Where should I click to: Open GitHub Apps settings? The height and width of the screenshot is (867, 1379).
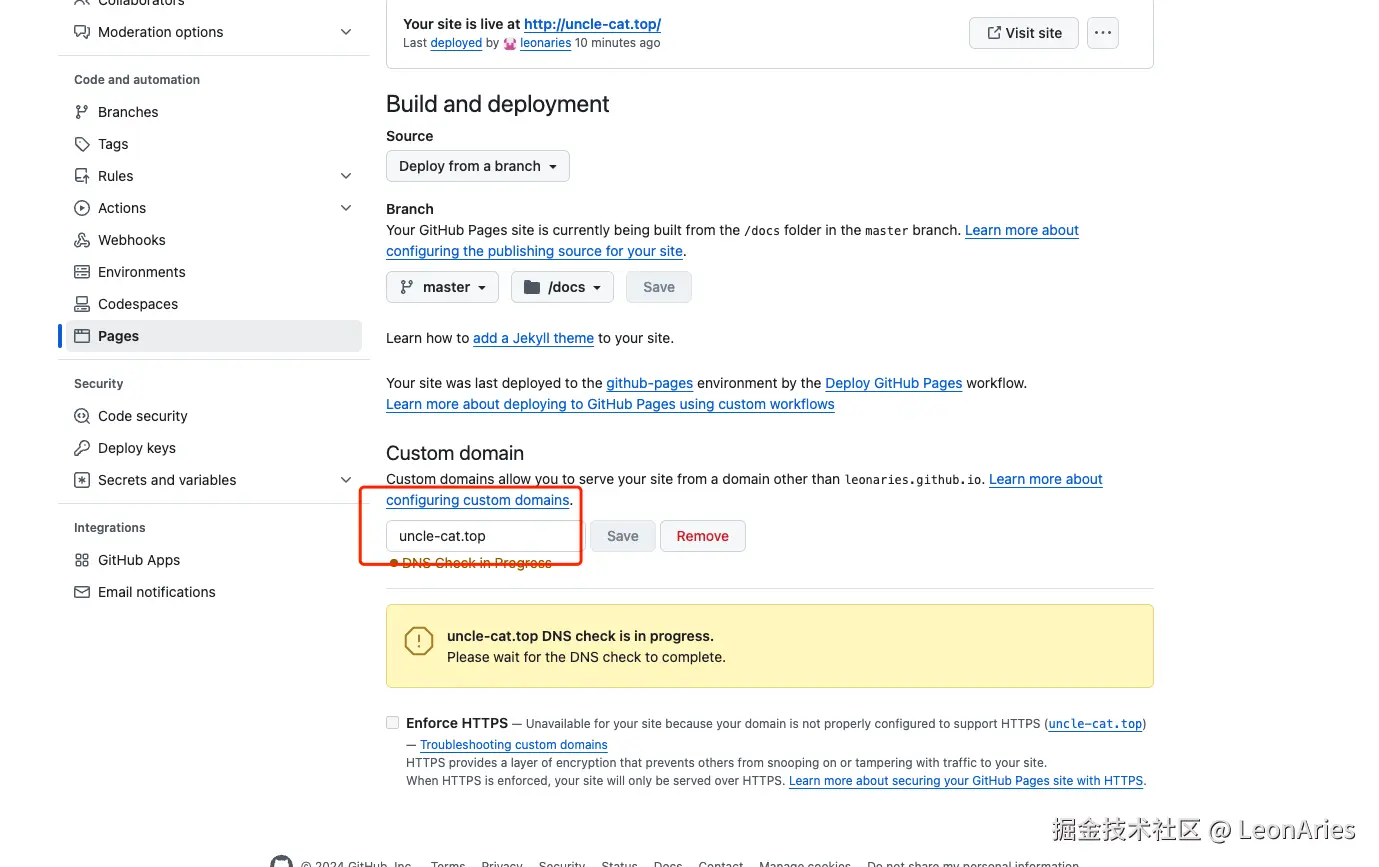click(x=214, y=560)
